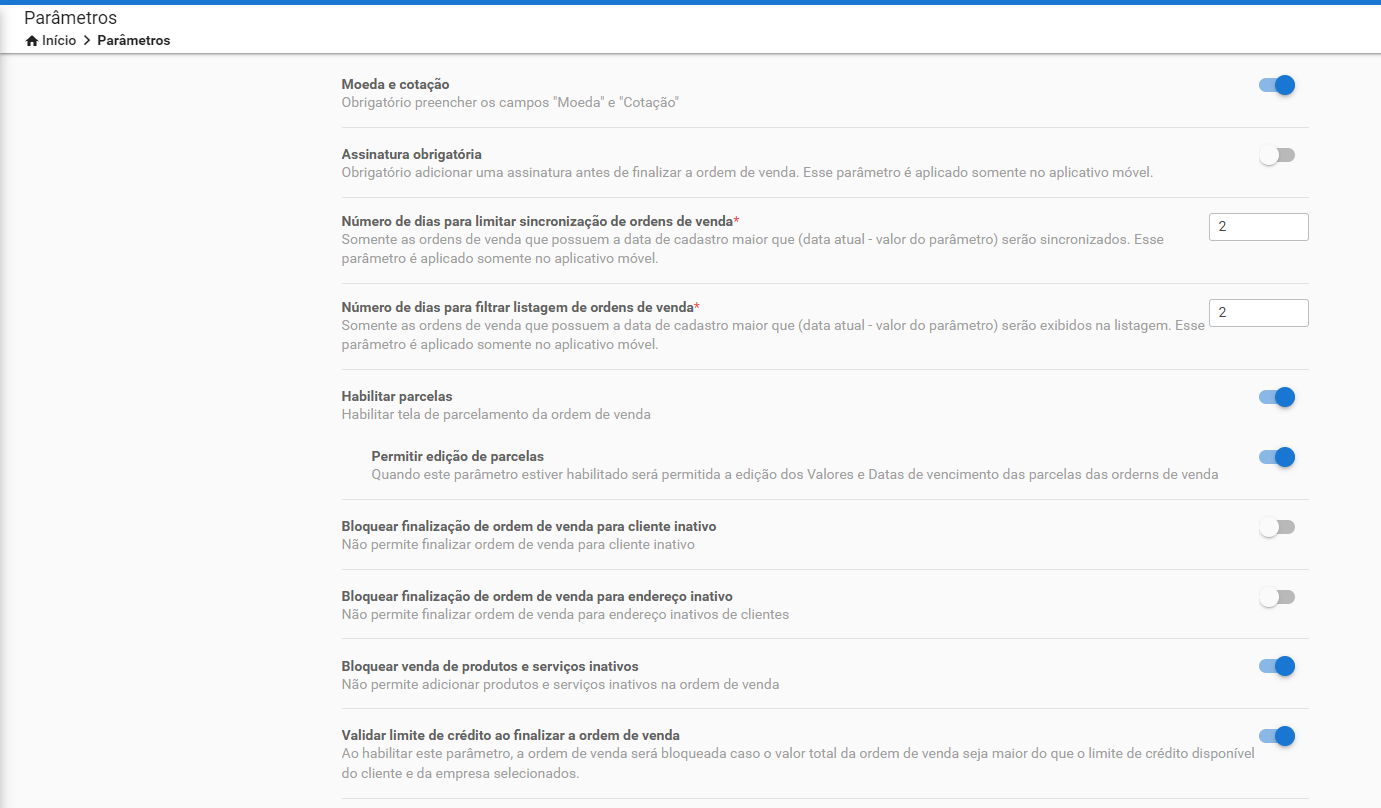
Task: Enable the Assinatura obrigatória toggle
Action: coord(1277,155)
